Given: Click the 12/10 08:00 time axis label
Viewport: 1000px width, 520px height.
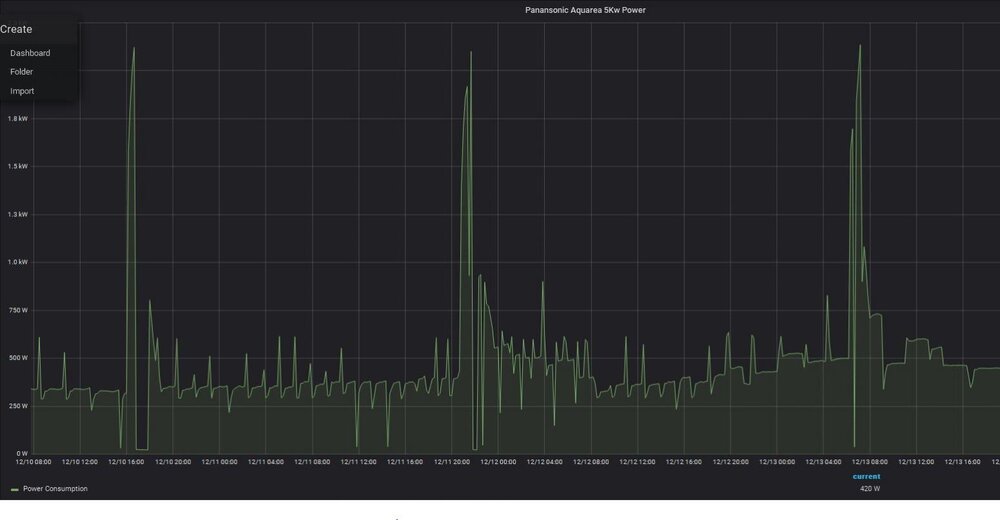Looking at the screenshot, I should [33, 462].
